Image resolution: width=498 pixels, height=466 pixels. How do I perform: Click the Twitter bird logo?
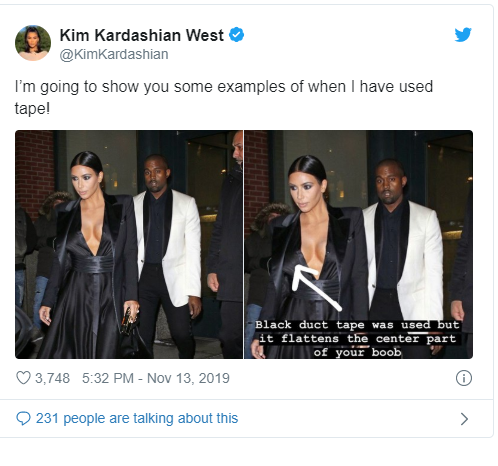[463, 34]
